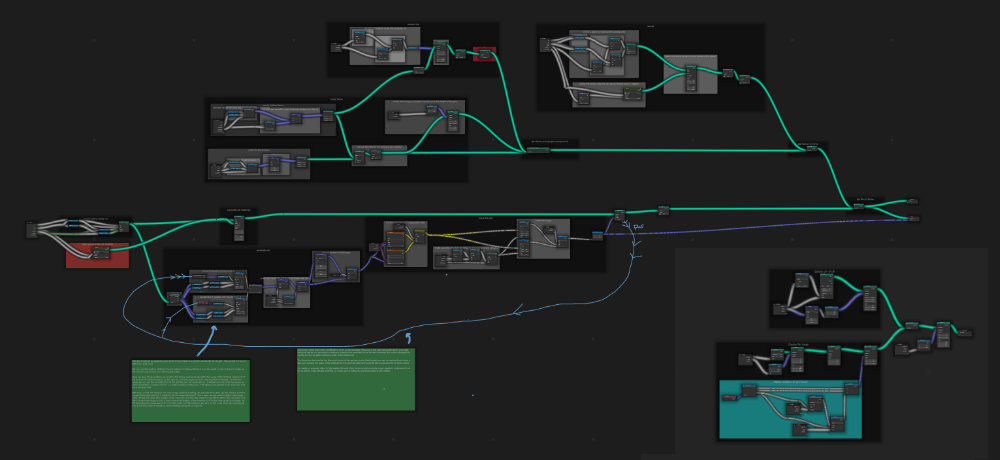Select the join node feeding the final outputs
1000x460 pixels.
click(x=860, y=205)
